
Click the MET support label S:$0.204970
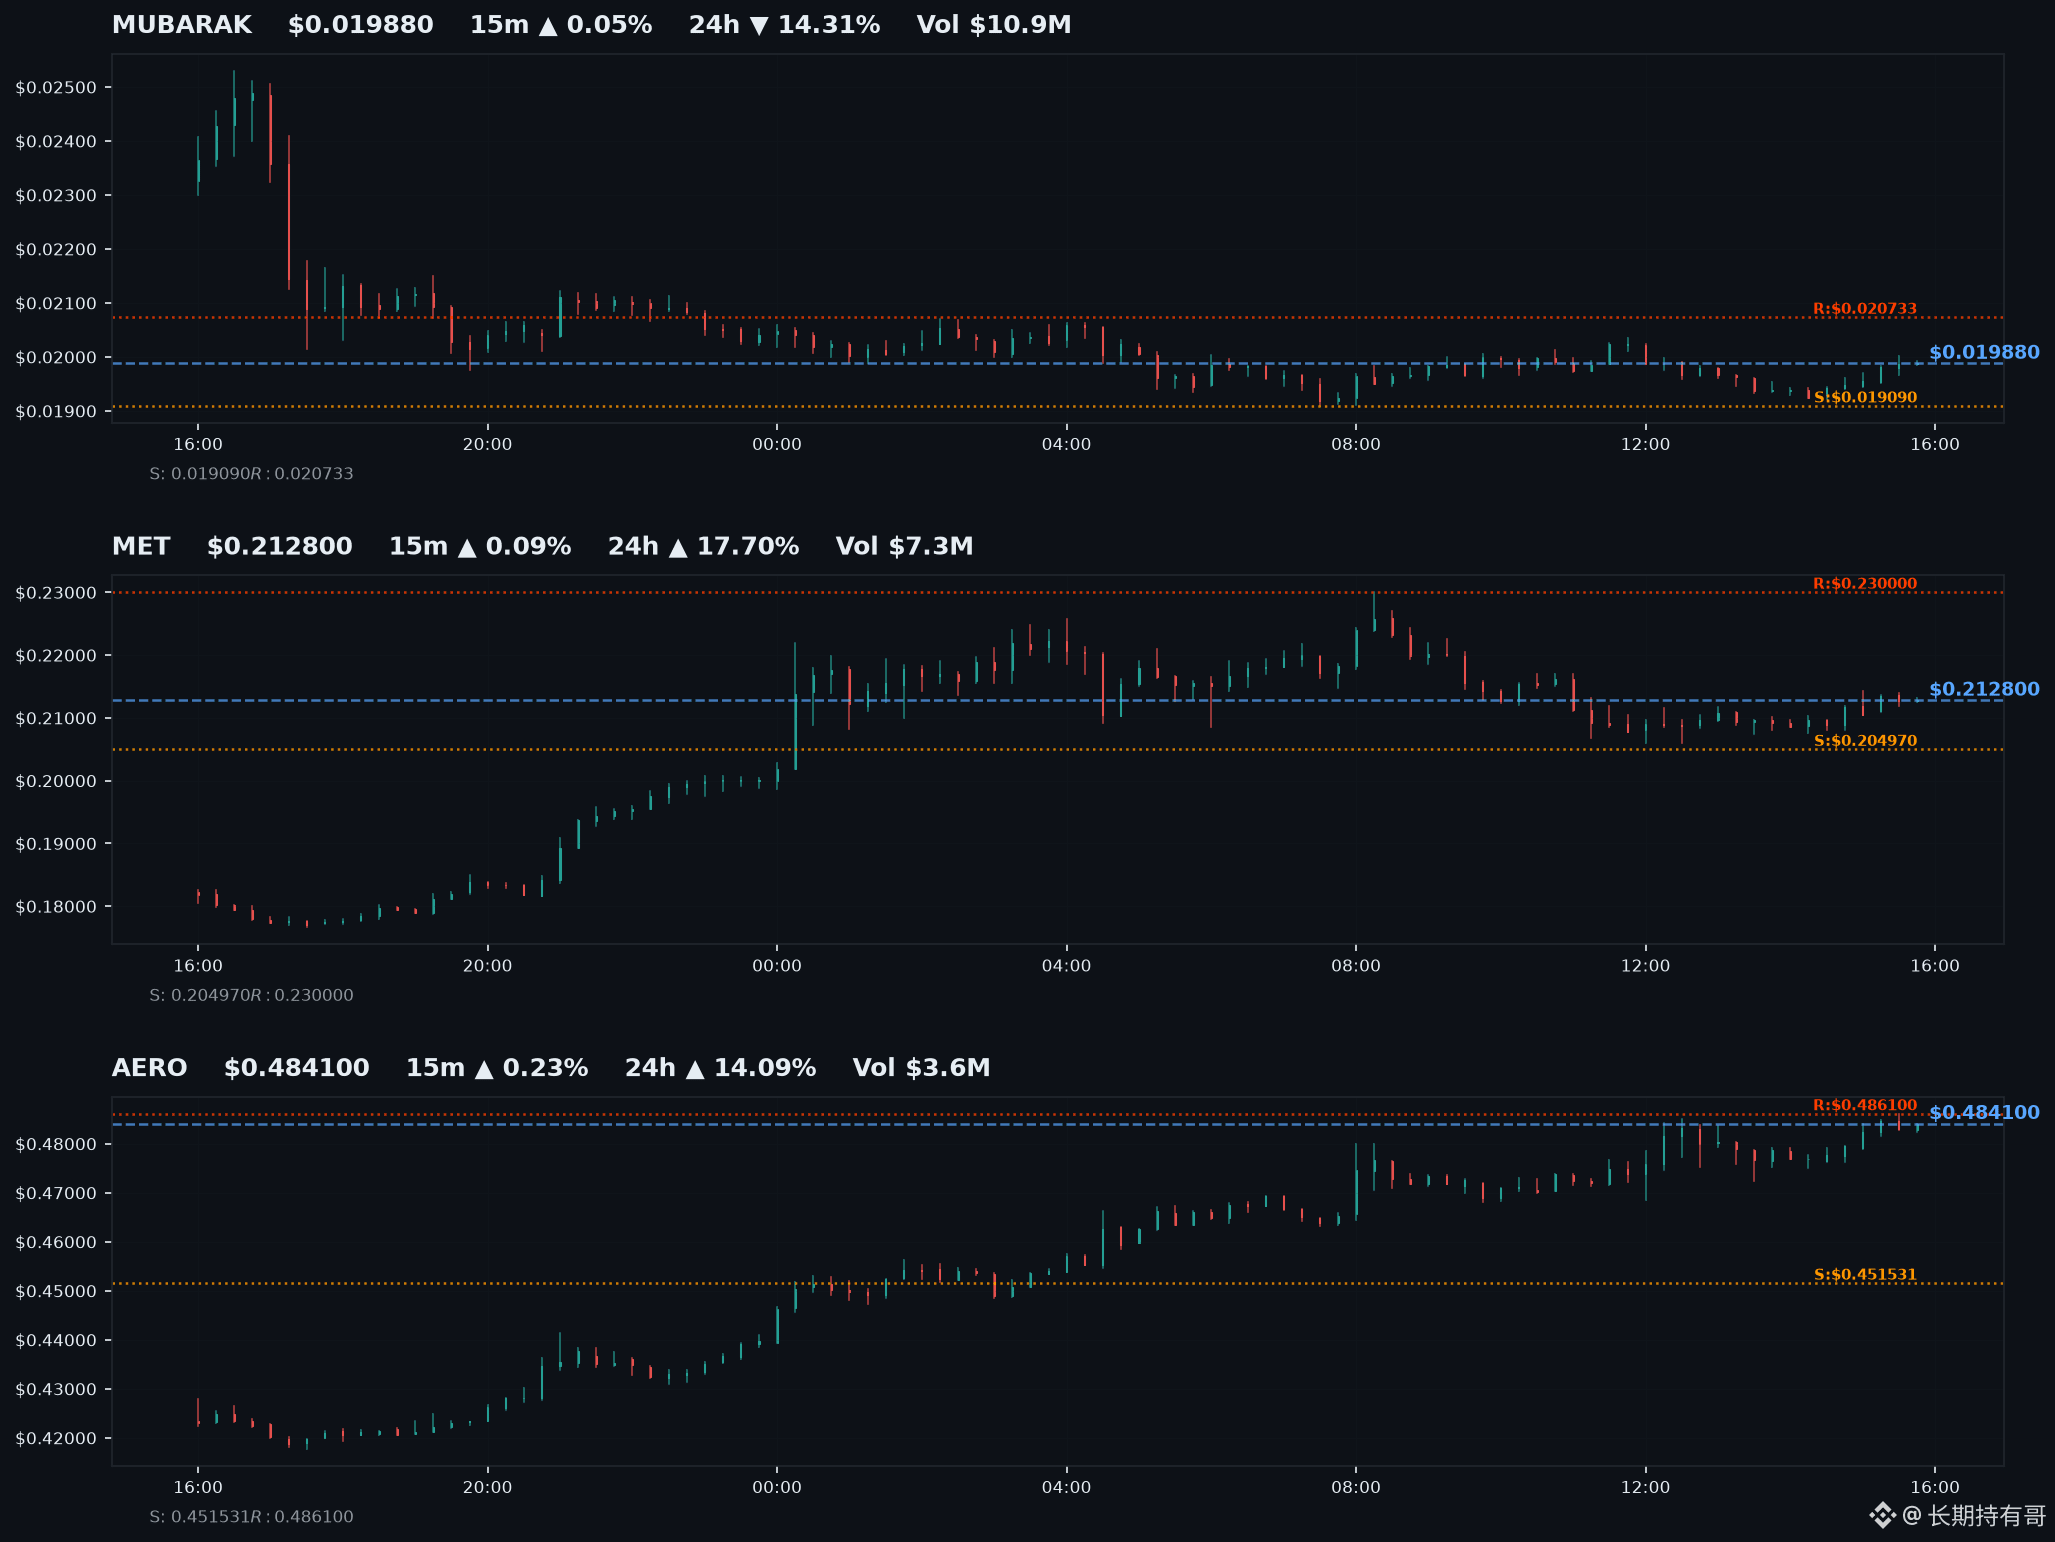1865,741
